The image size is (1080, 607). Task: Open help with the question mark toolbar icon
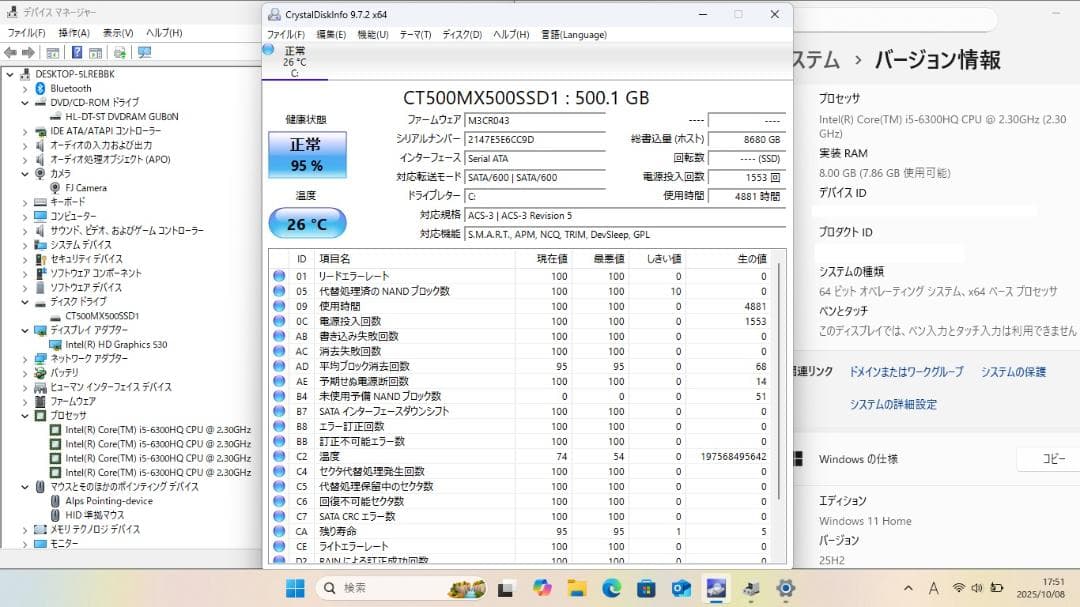pyautogui.click(x=78, y=50)
